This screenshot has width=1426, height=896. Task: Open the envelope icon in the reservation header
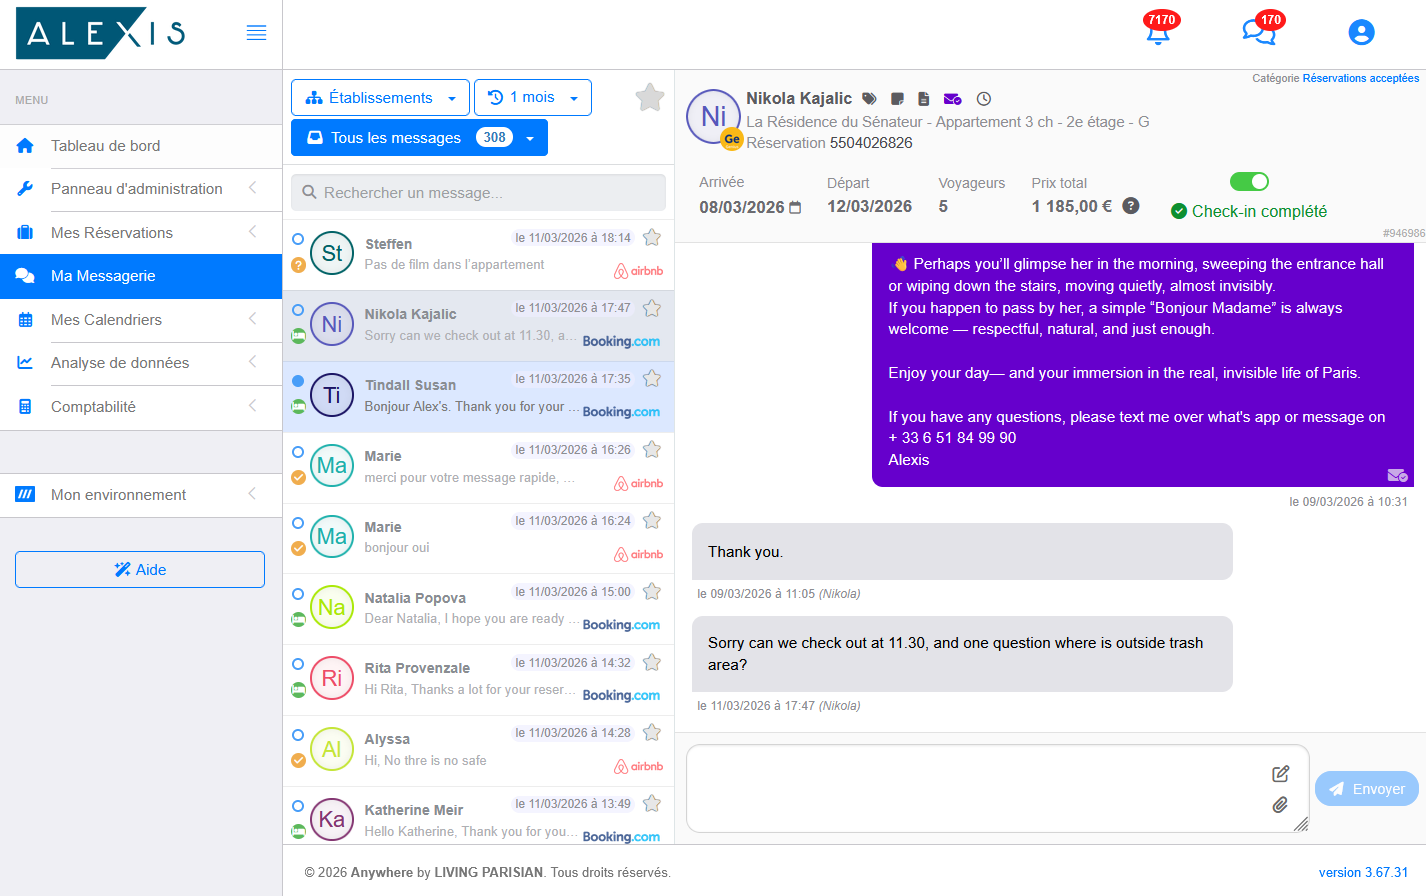951,98
